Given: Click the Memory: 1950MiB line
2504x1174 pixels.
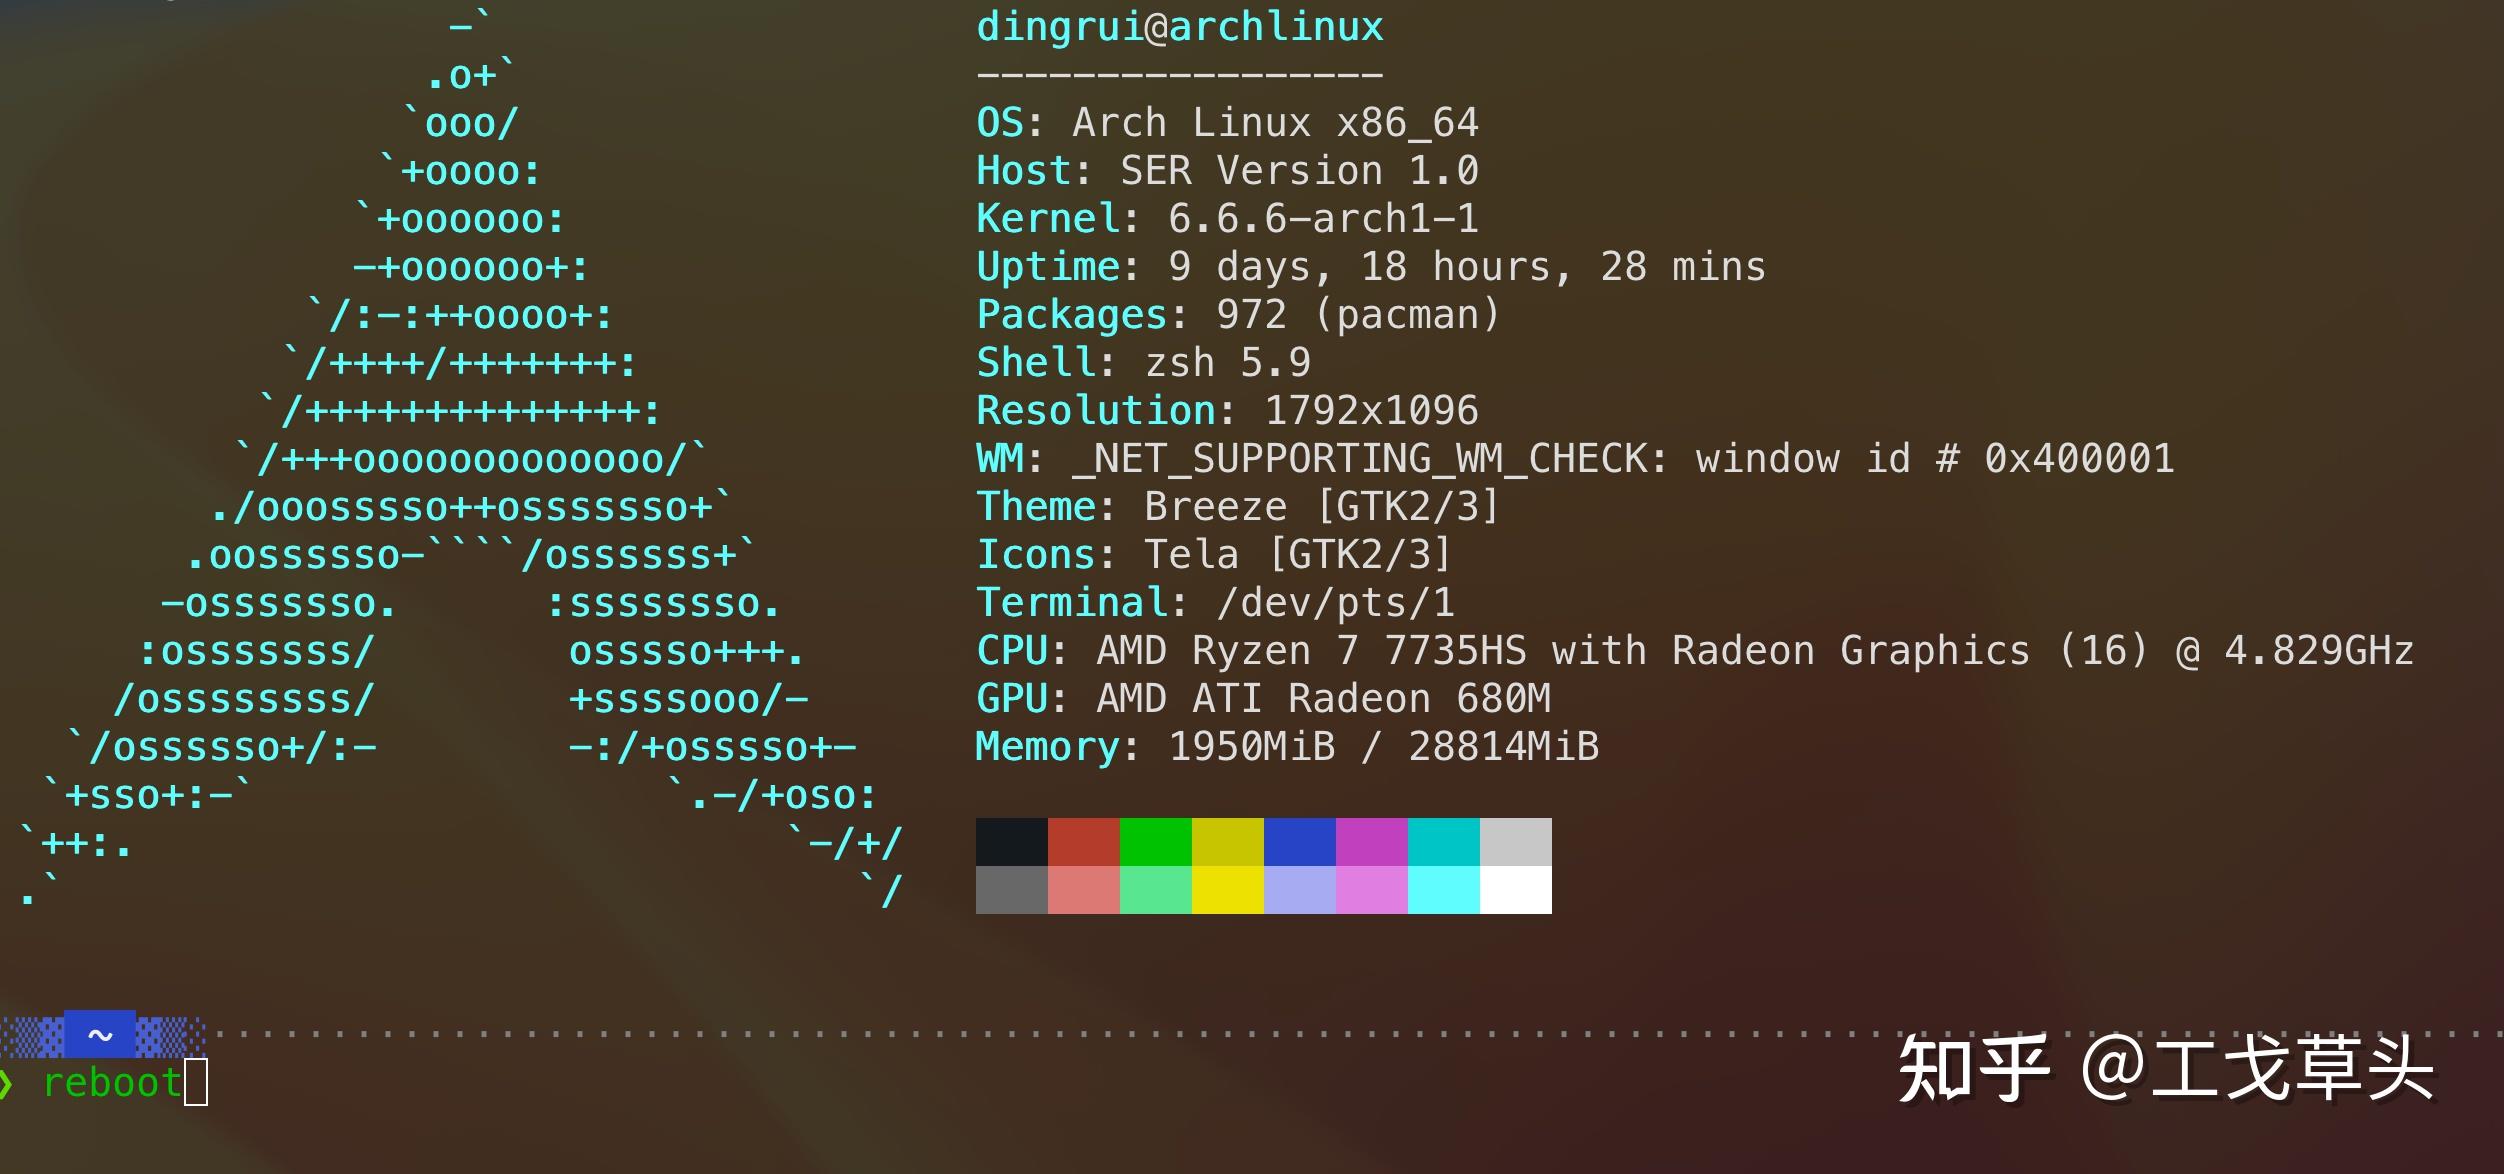Looking at the screenshot, I should pos(1287,747).
